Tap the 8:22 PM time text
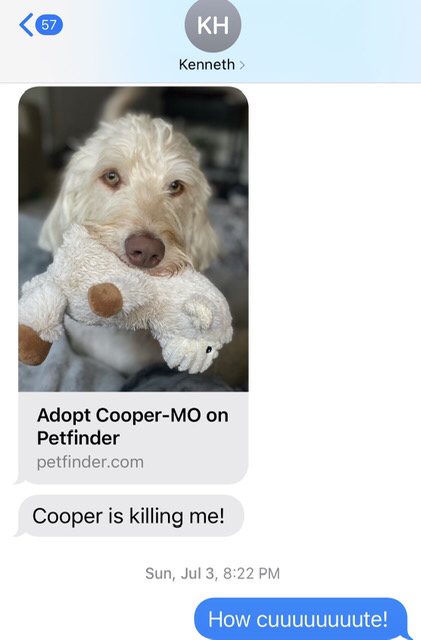This screenshot has width=421, height=640. (x=252, y=573)
